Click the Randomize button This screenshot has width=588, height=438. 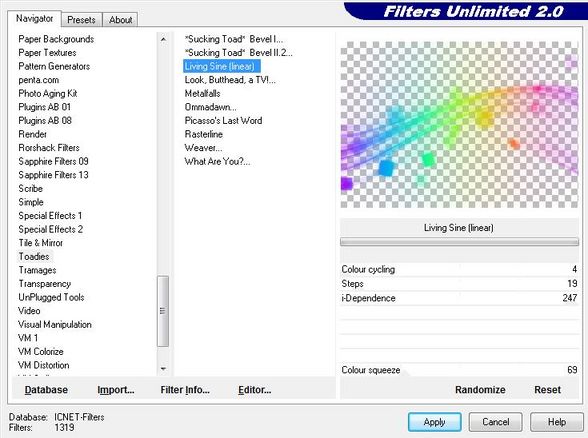[480, 390]
